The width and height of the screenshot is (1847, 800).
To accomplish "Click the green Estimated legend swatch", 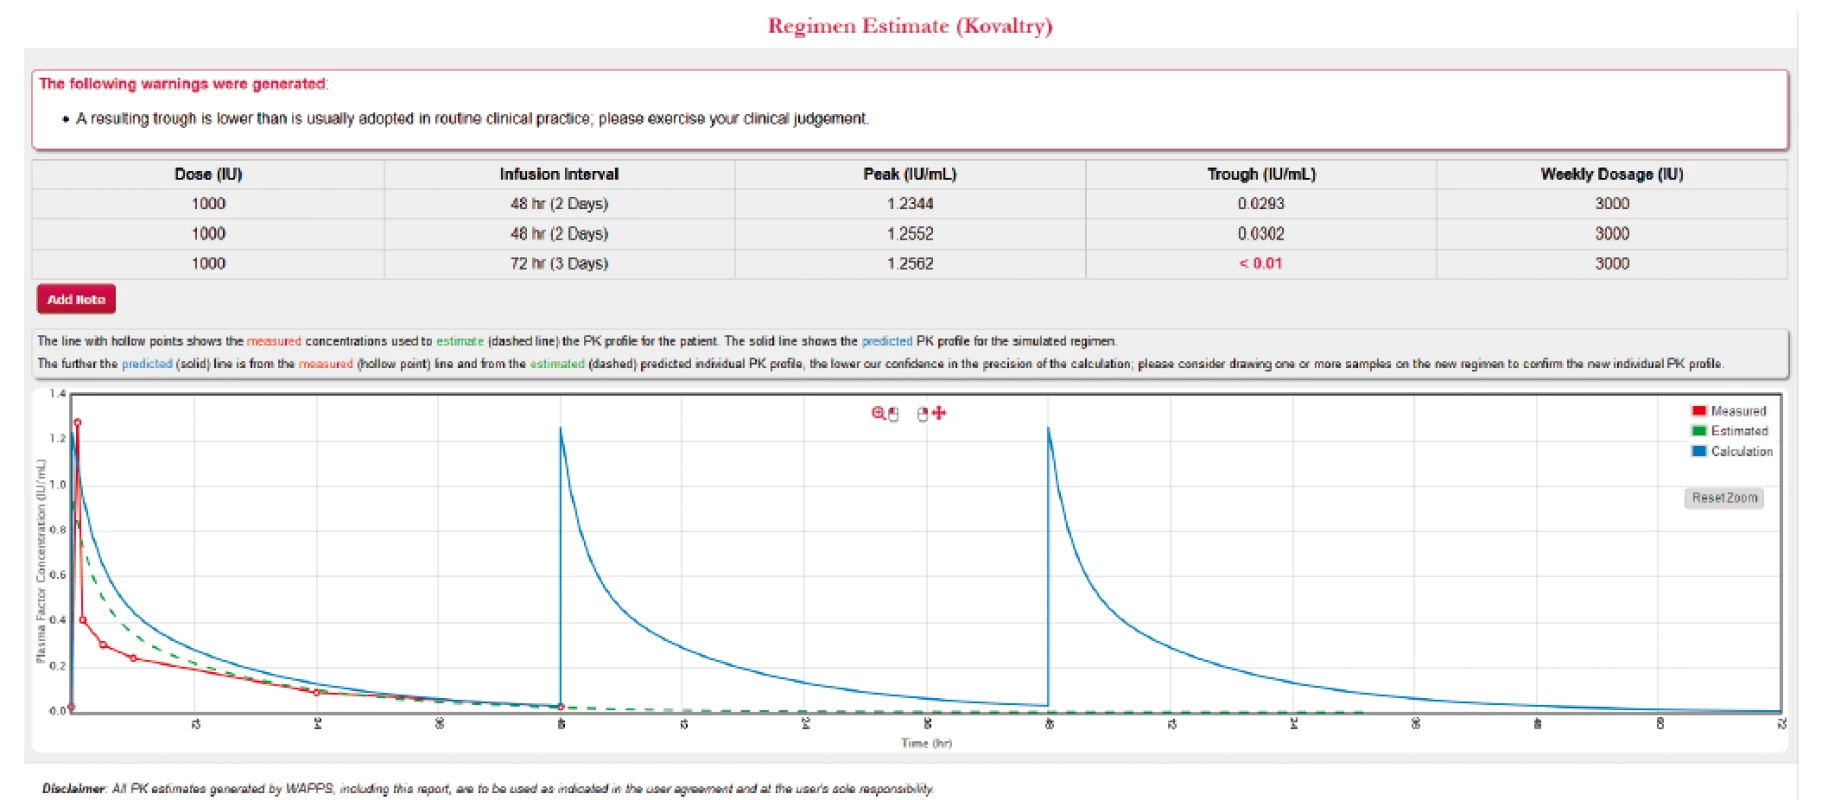I will coord(1698,431).
